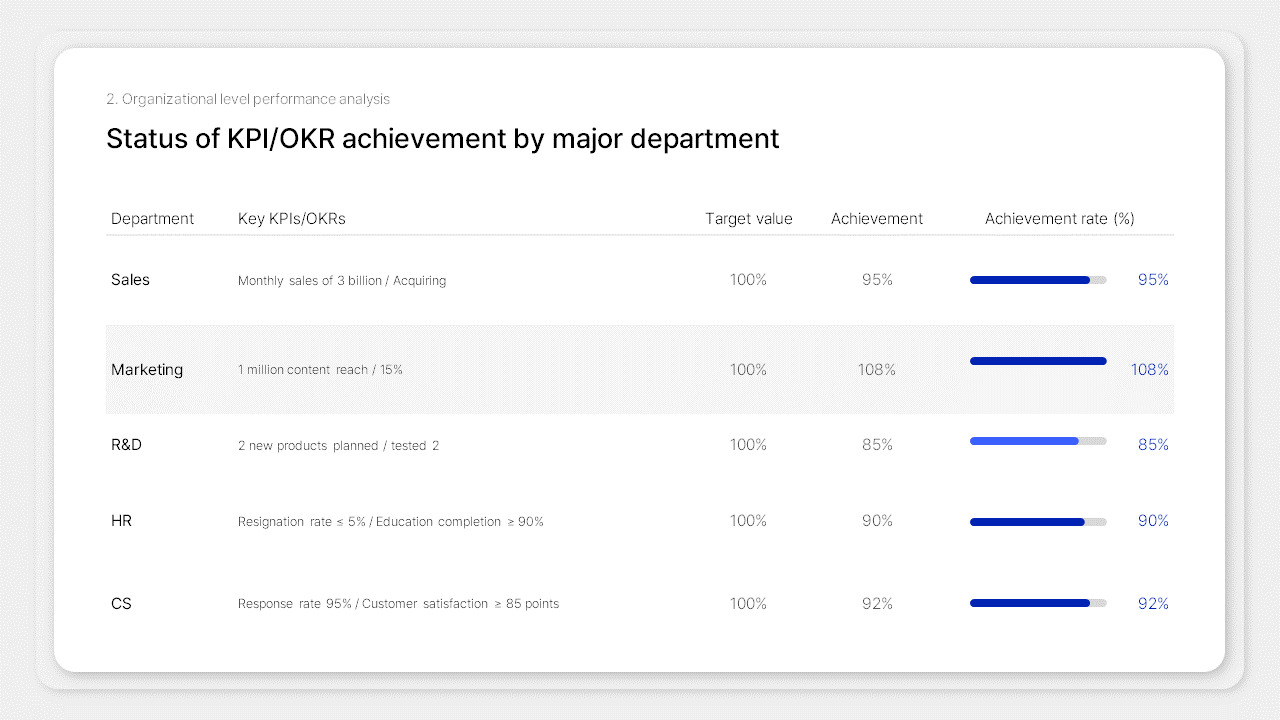
Task: Click the HR achievement rate progress bar
Action: point(1038,521)
